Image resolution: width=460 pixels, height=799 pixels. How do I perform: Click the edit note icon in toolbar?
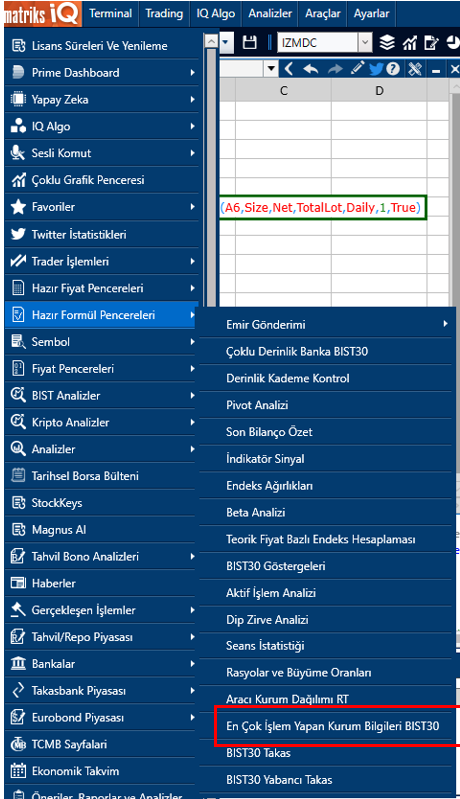coord(431,43)
